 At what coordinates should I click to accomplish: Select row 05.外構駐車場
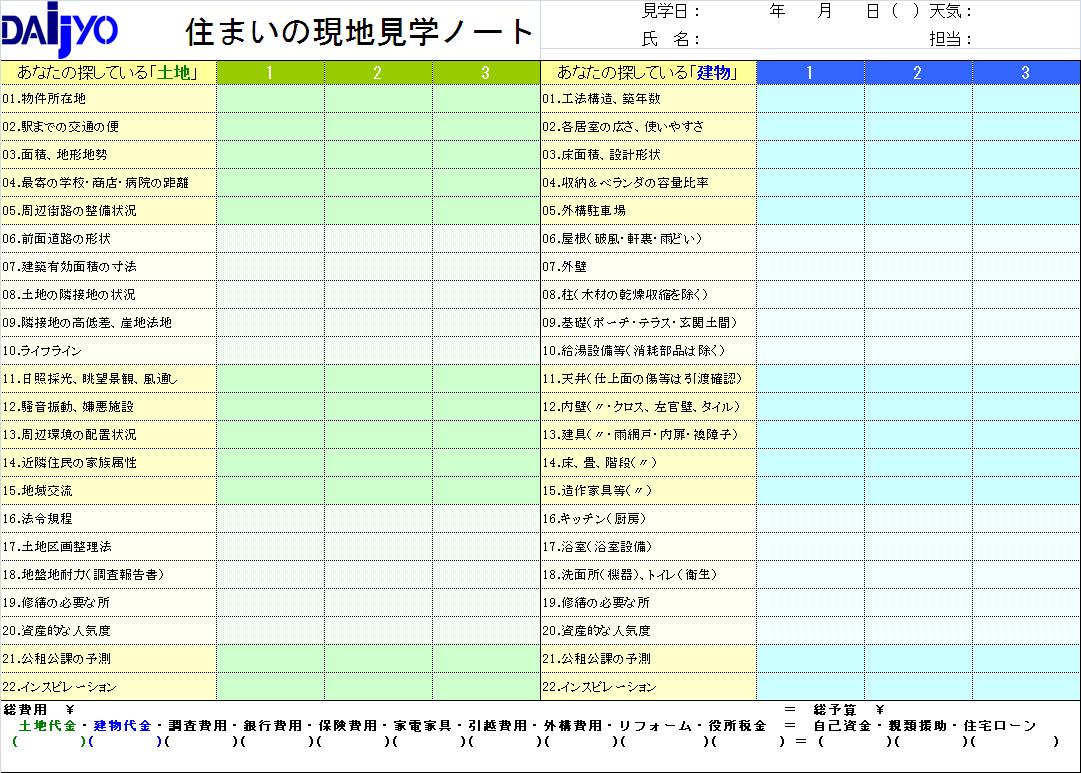[x=648, y=210]
